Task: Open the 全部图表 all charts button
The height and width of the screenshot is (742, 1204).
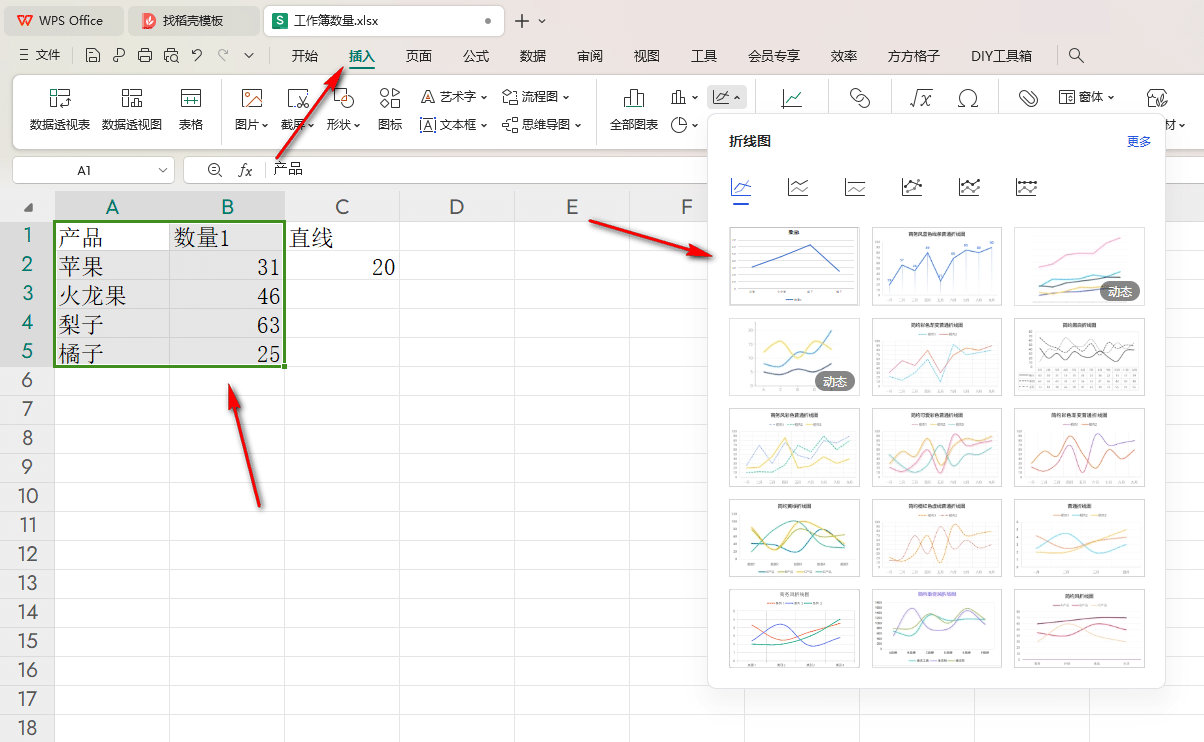Action: pyautogui.click(x=634, y=110)
